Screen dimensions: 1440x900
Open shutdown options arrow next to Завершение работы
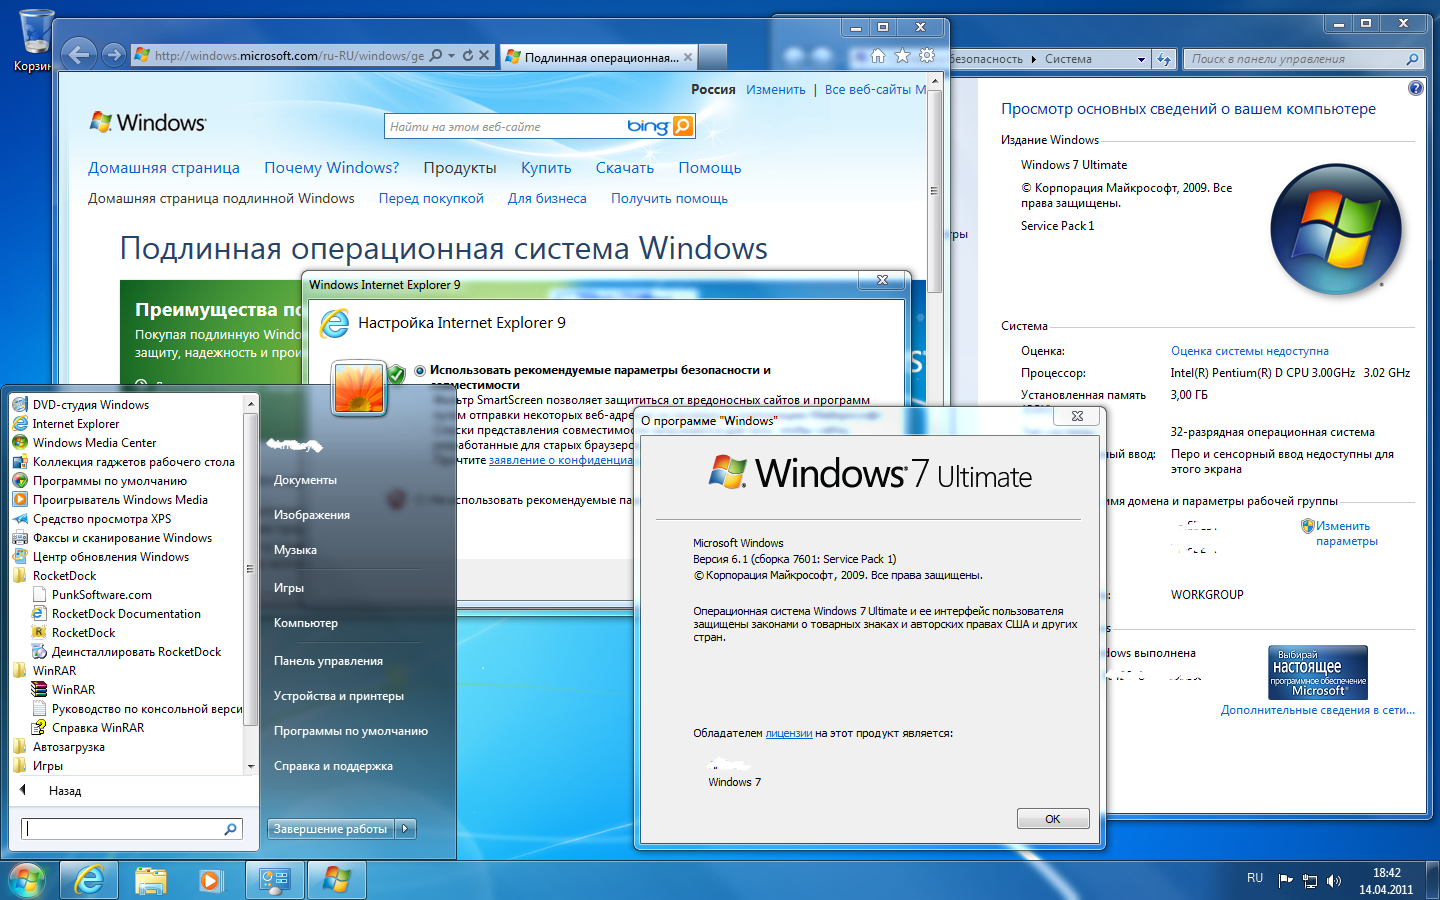pyautogui.click(x=405, y=829)
